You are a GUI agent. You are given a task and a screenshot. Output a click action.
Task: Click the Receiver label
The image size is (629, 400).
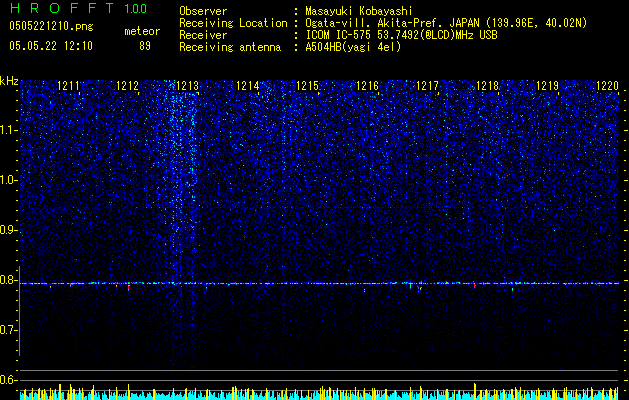click(203, 35)
